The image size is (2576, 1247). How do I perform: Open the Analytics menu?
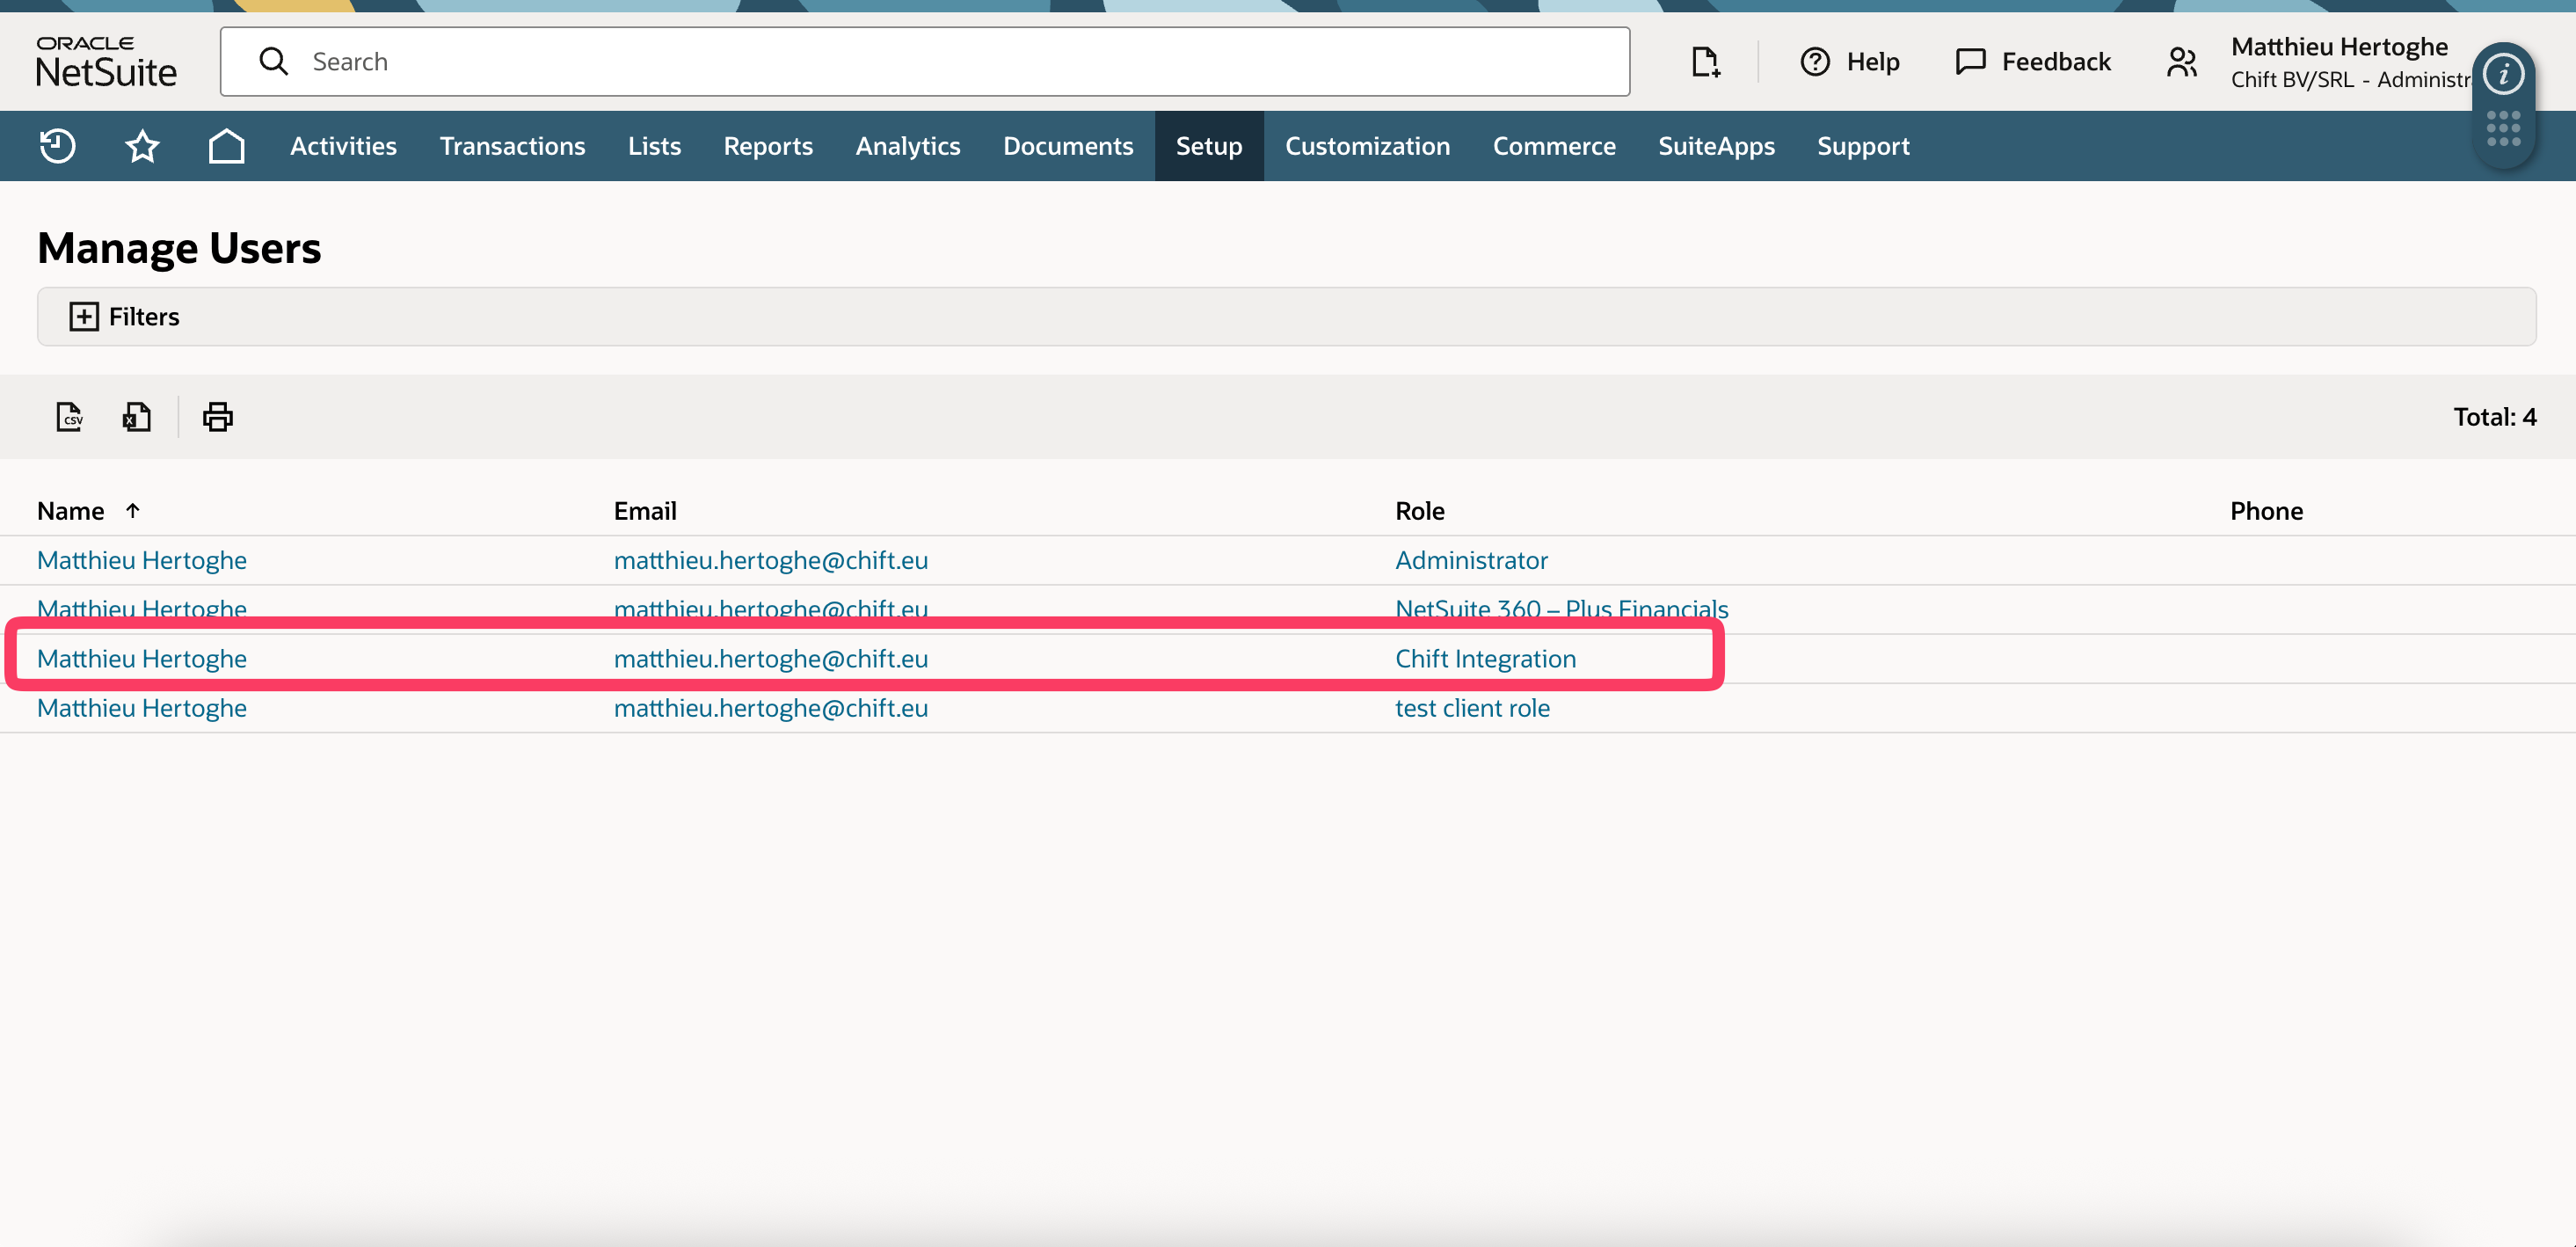click(x=908, y=146)
